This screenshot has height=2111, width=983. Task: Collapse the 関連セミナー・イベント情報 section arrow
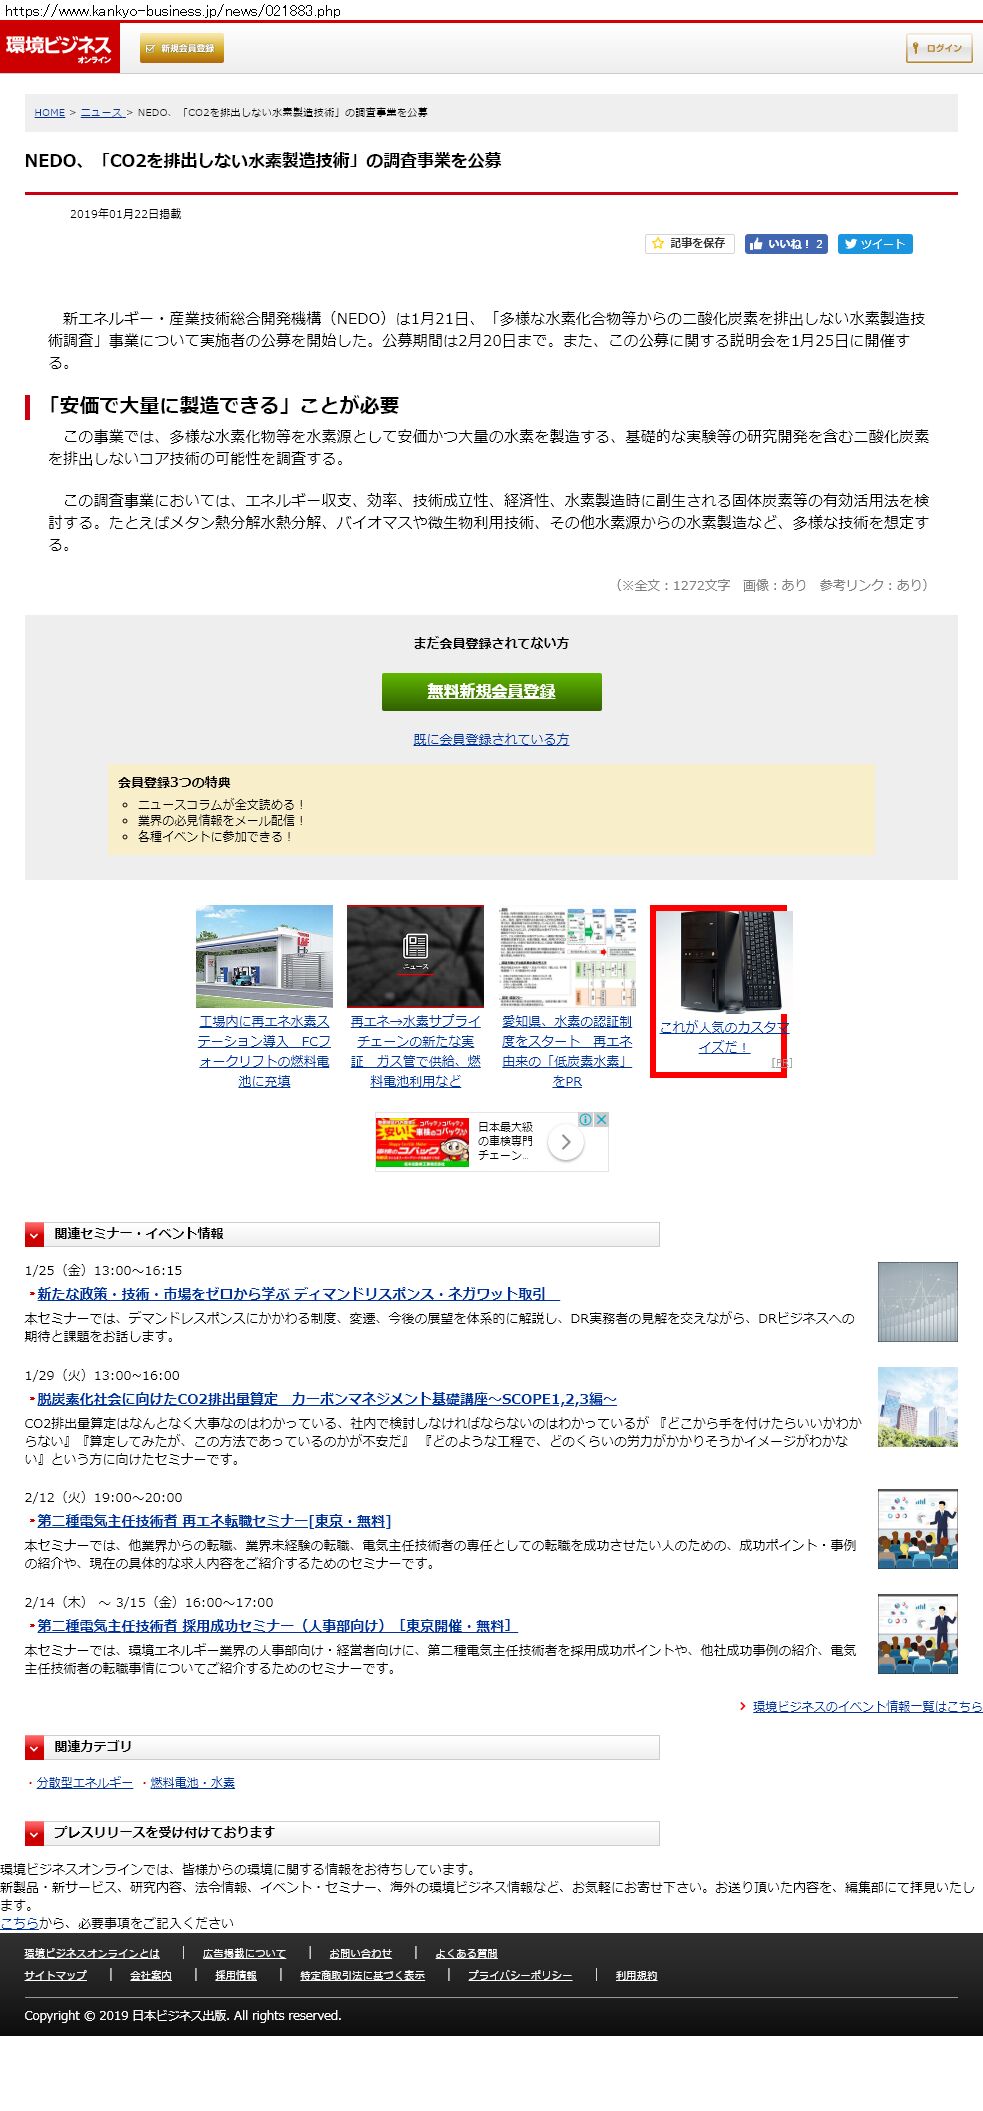click(35, 1235)
